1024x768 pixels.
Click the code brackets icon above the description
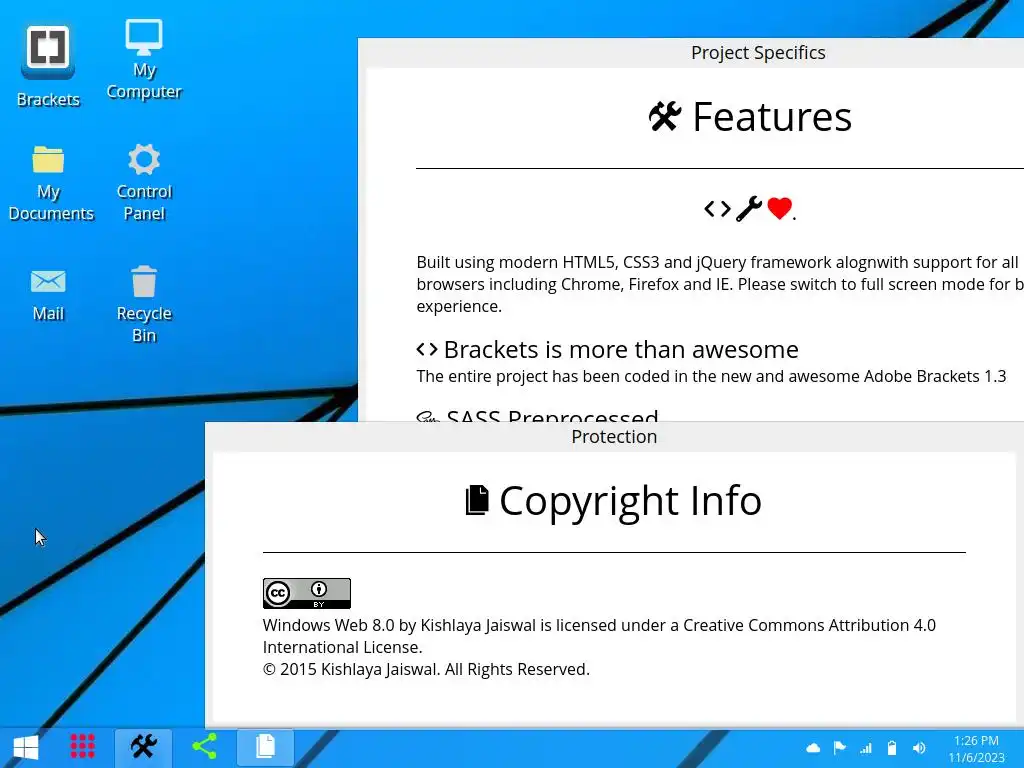point(718,209)
